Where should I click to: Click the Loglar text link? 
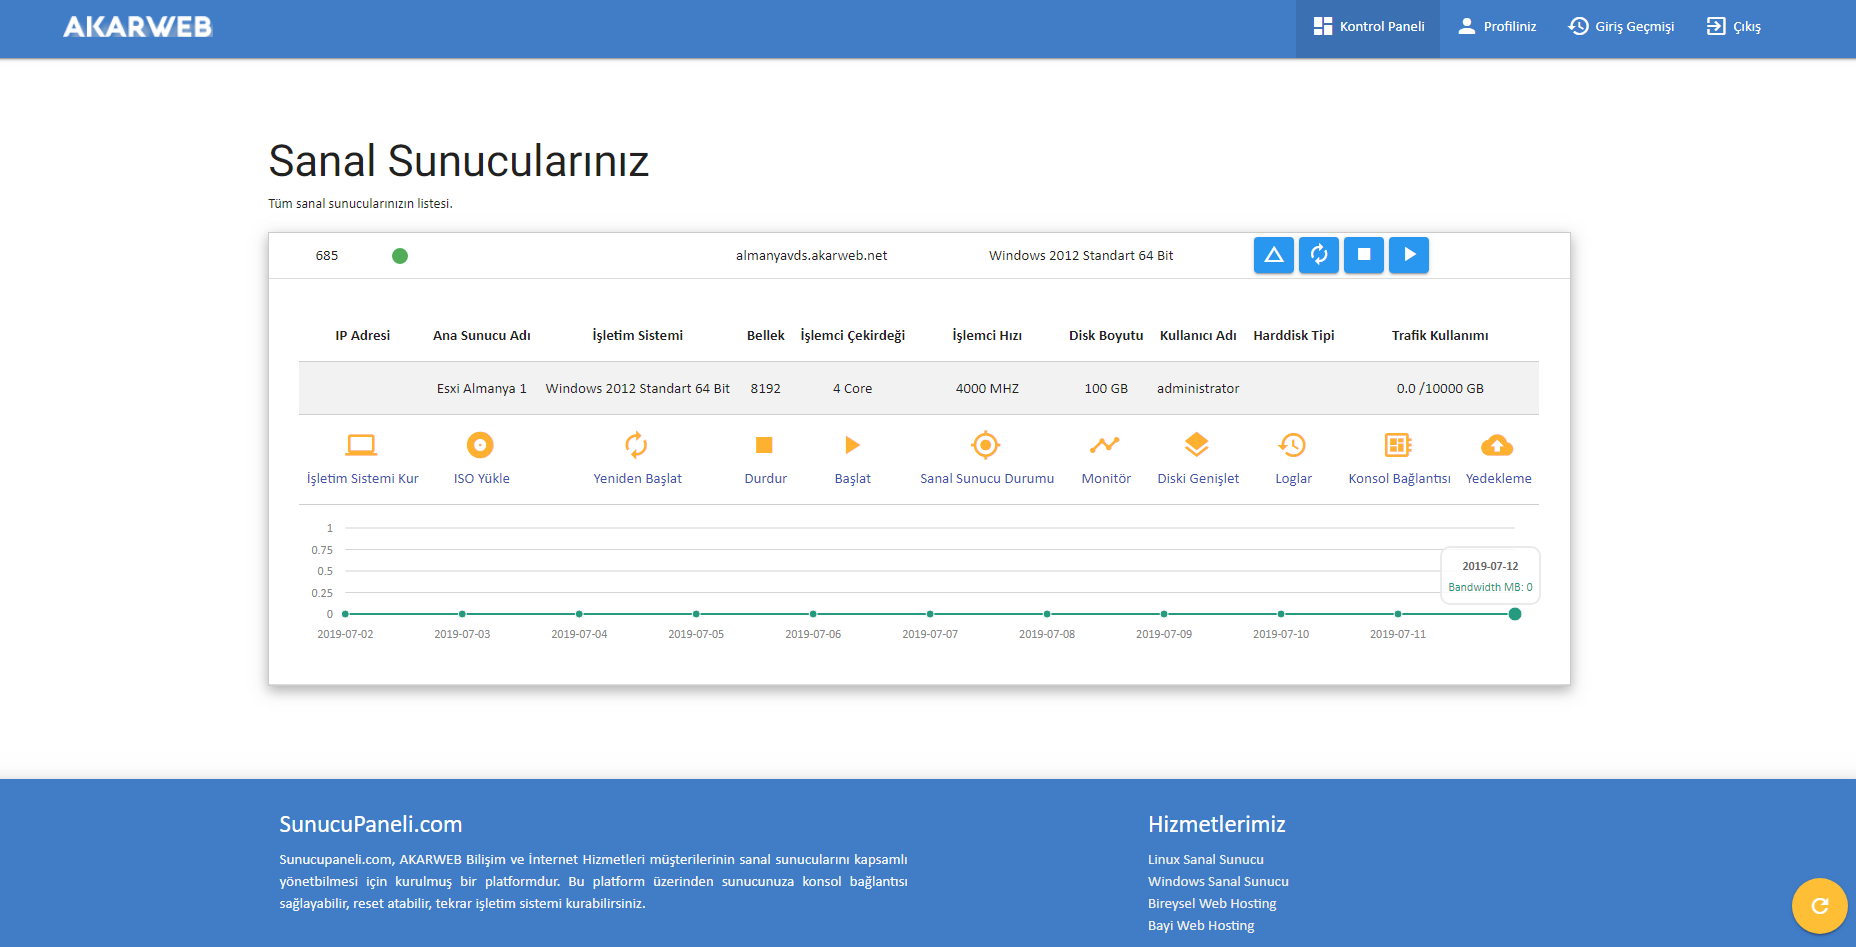pos(1294,479)
